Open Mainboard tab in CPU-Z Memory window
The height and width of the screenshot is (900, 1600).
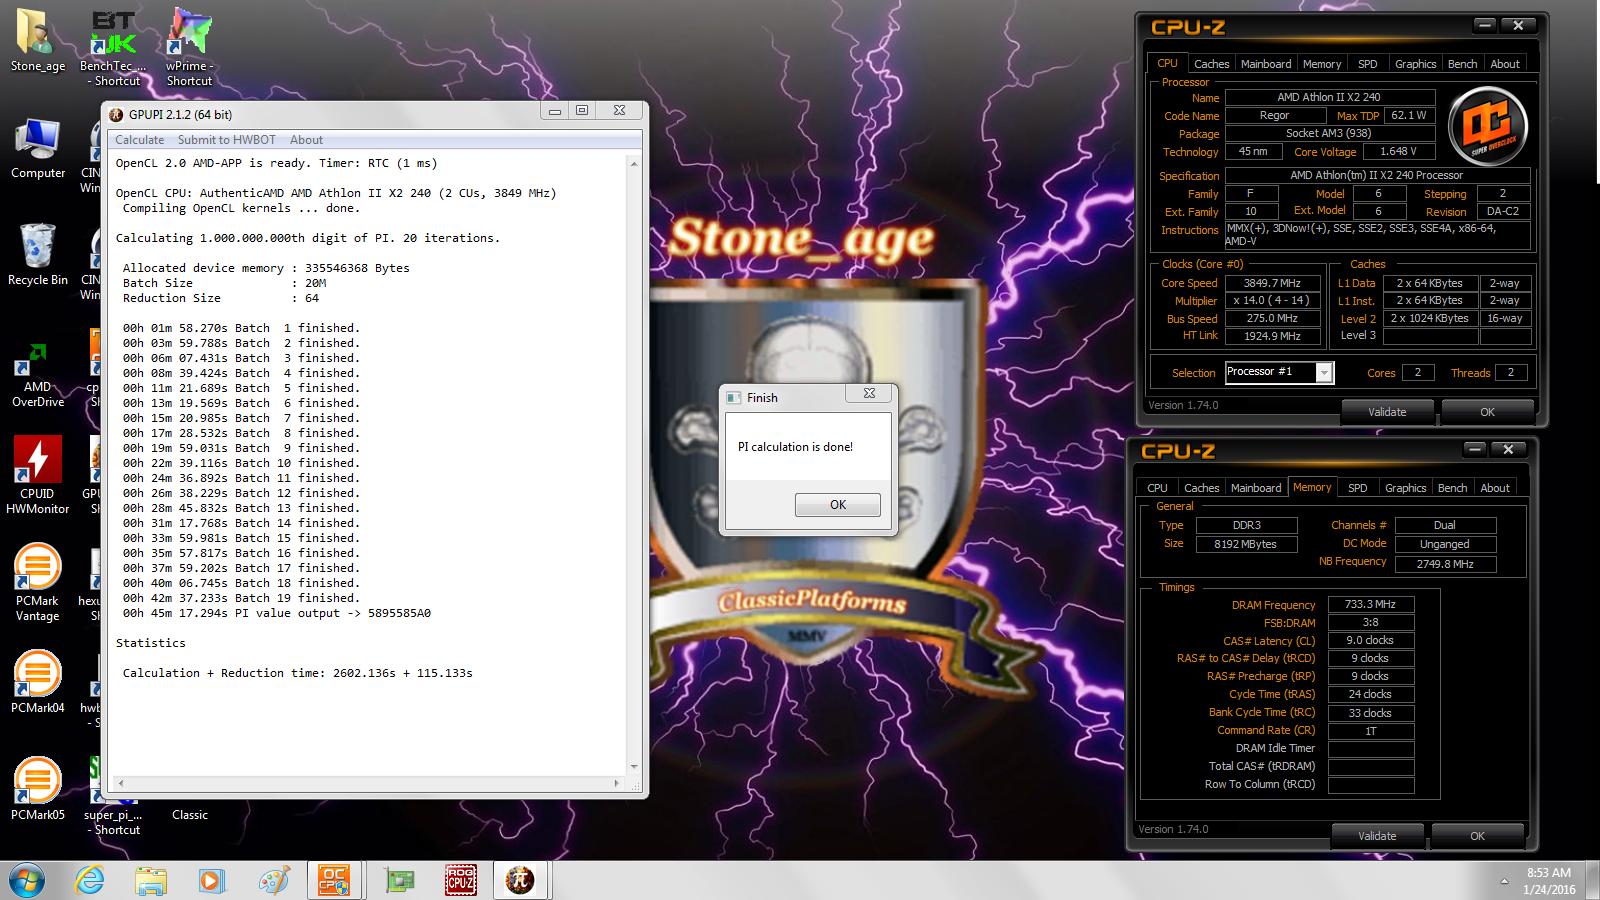(1256, 488)
